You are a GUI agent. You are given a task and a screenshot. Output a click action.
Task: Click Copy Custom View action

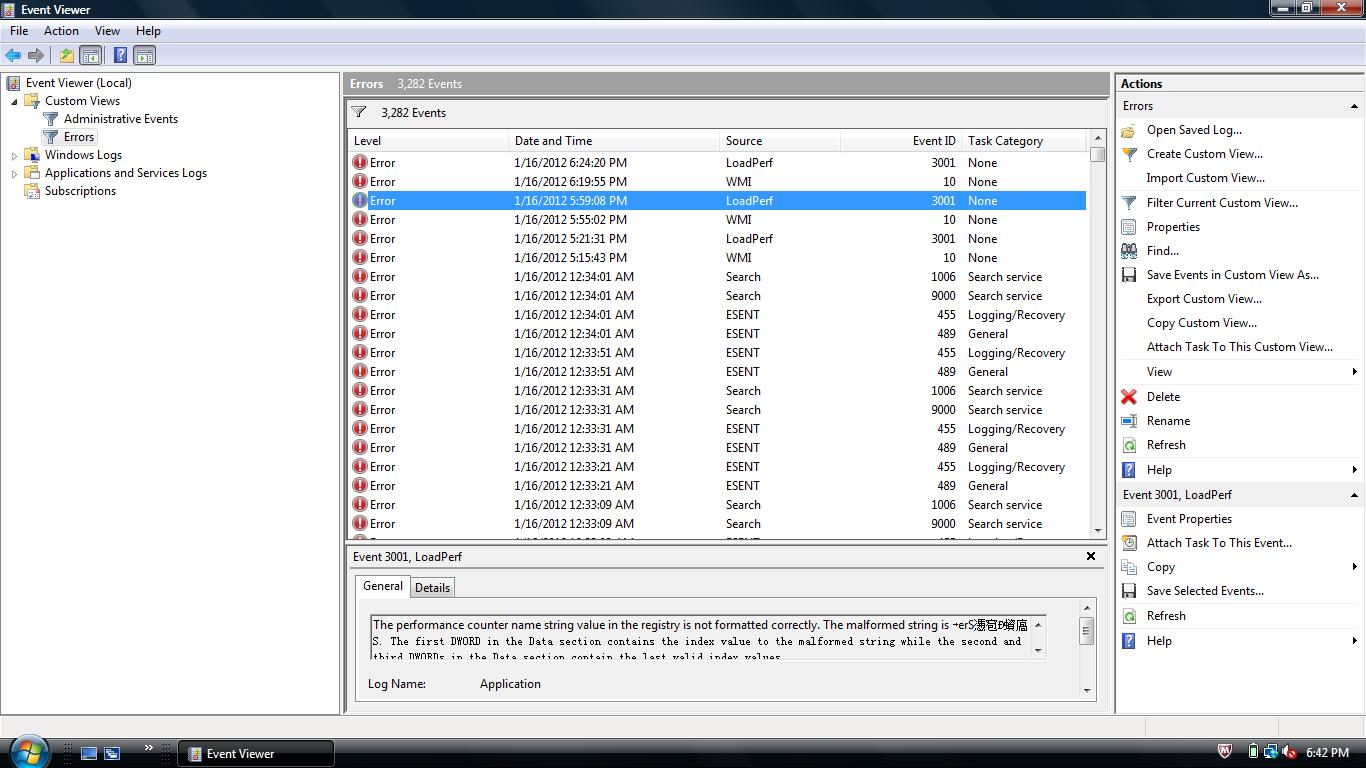click(1201, 323)
